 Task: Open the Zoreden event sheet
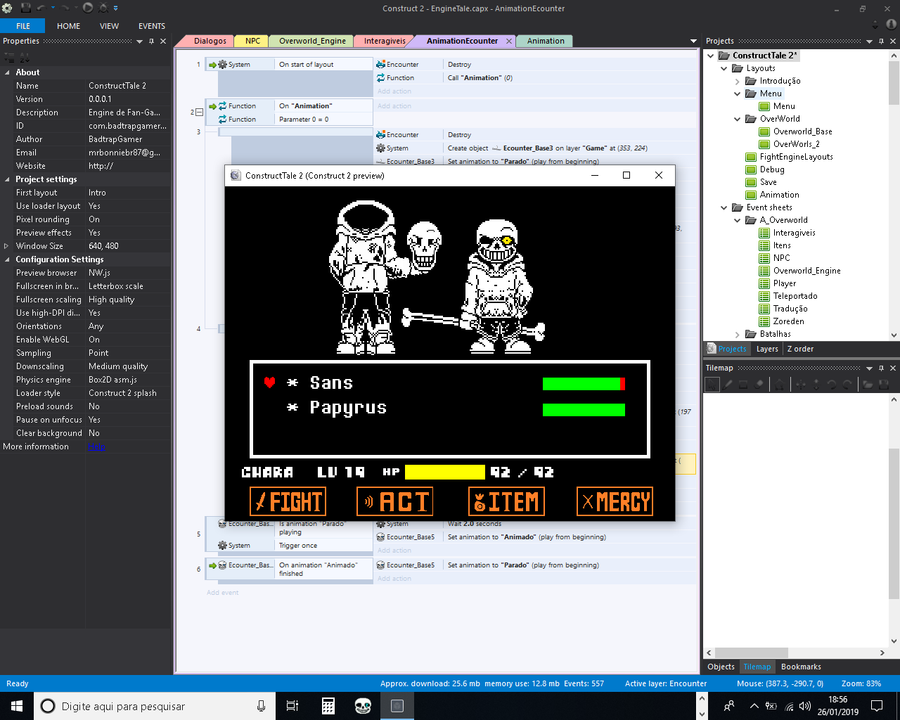coord(788,322)
